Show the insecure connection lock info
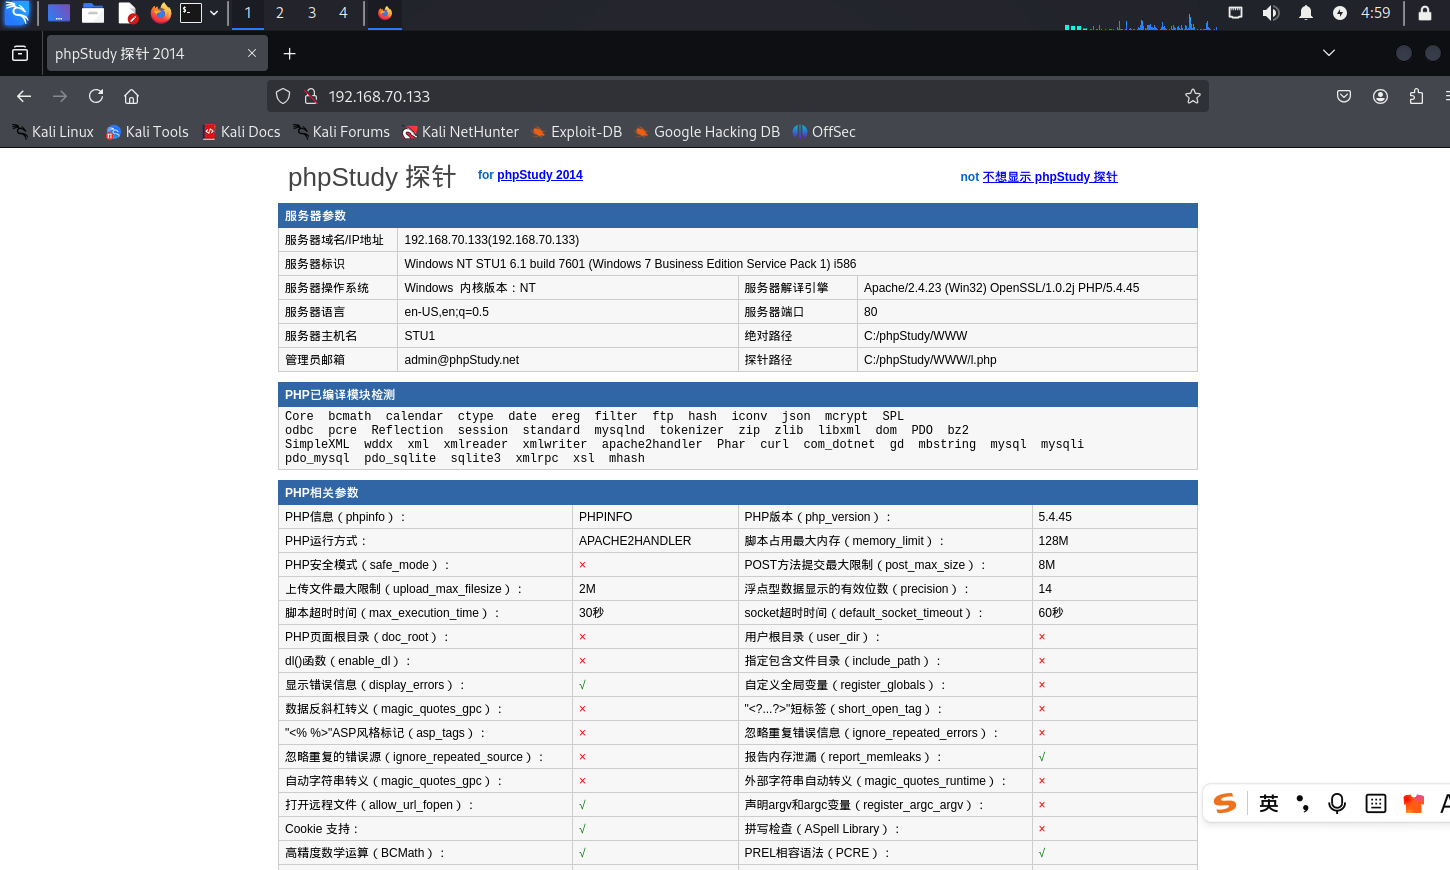This screenshot has width=1450, height=870. coord(311,96)
